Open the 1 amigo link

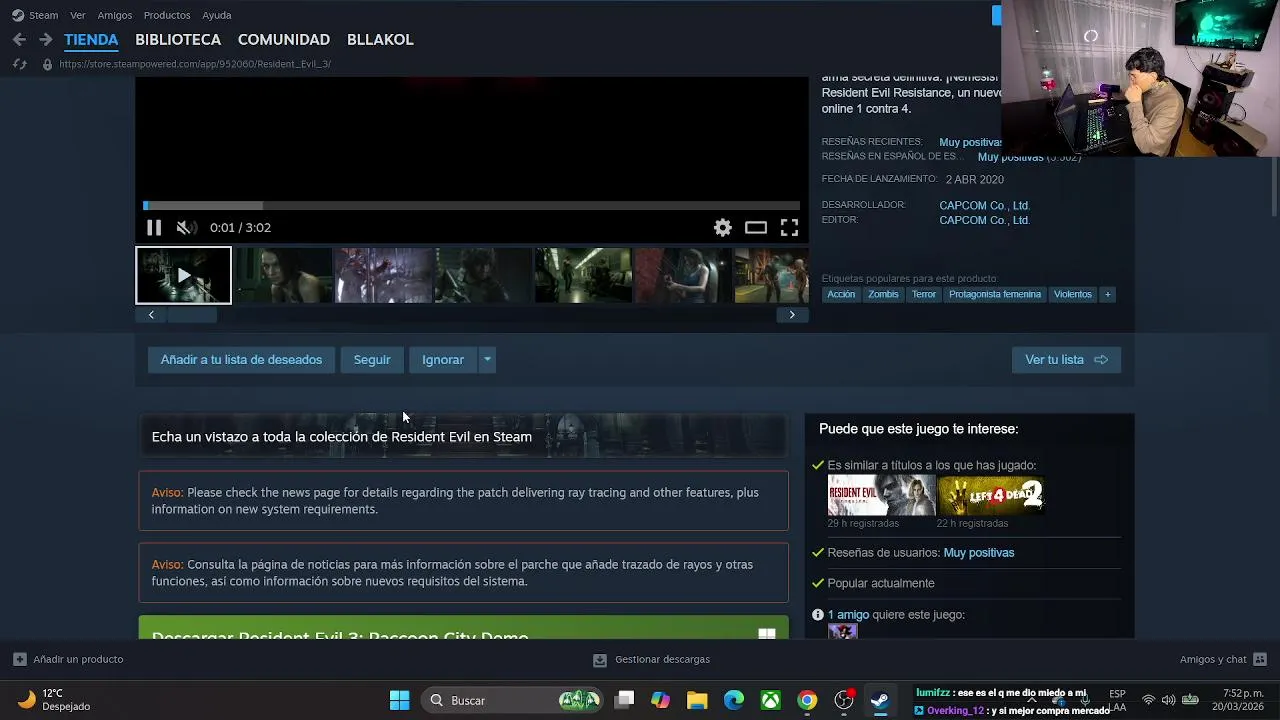(x=848, y=615)
